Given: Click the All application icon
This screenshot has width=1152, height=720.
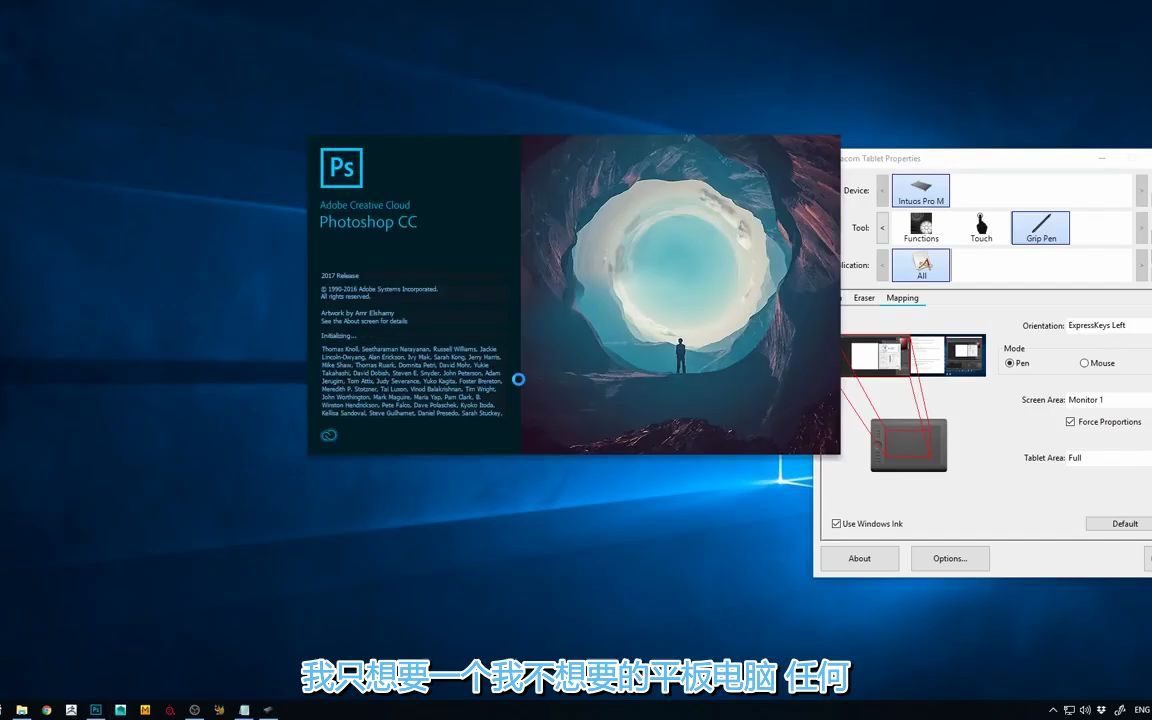Looking at the screenshot, I should tap(920, 264).
